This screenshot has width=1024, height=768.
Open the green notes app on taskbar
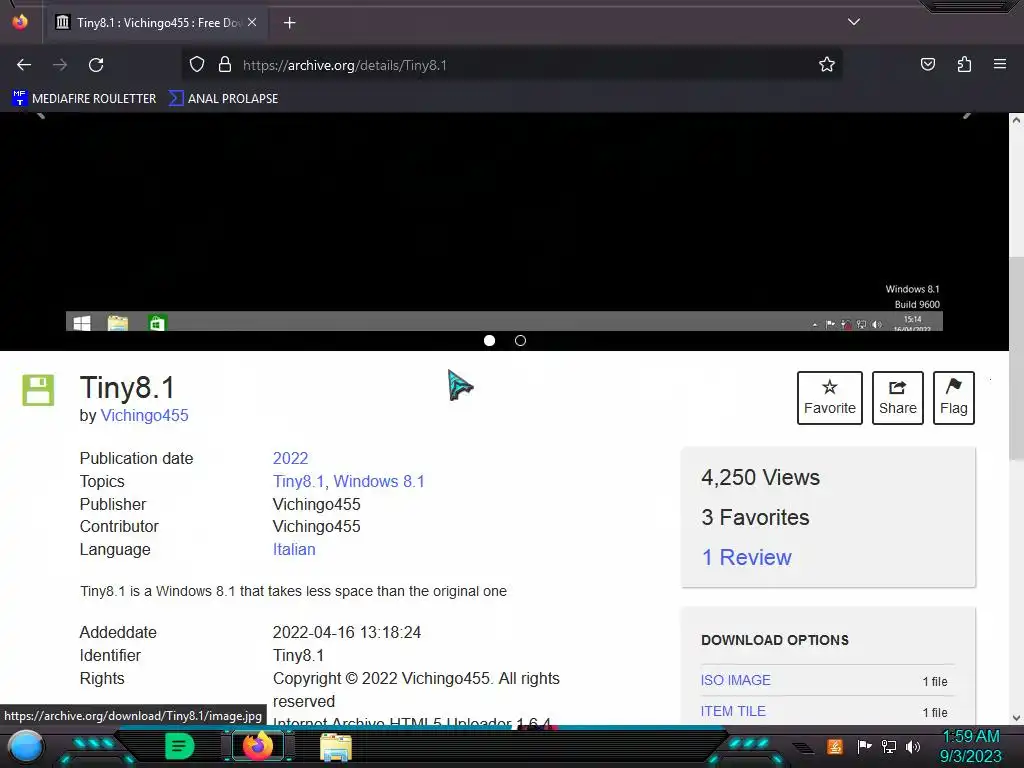click(179, 746)
